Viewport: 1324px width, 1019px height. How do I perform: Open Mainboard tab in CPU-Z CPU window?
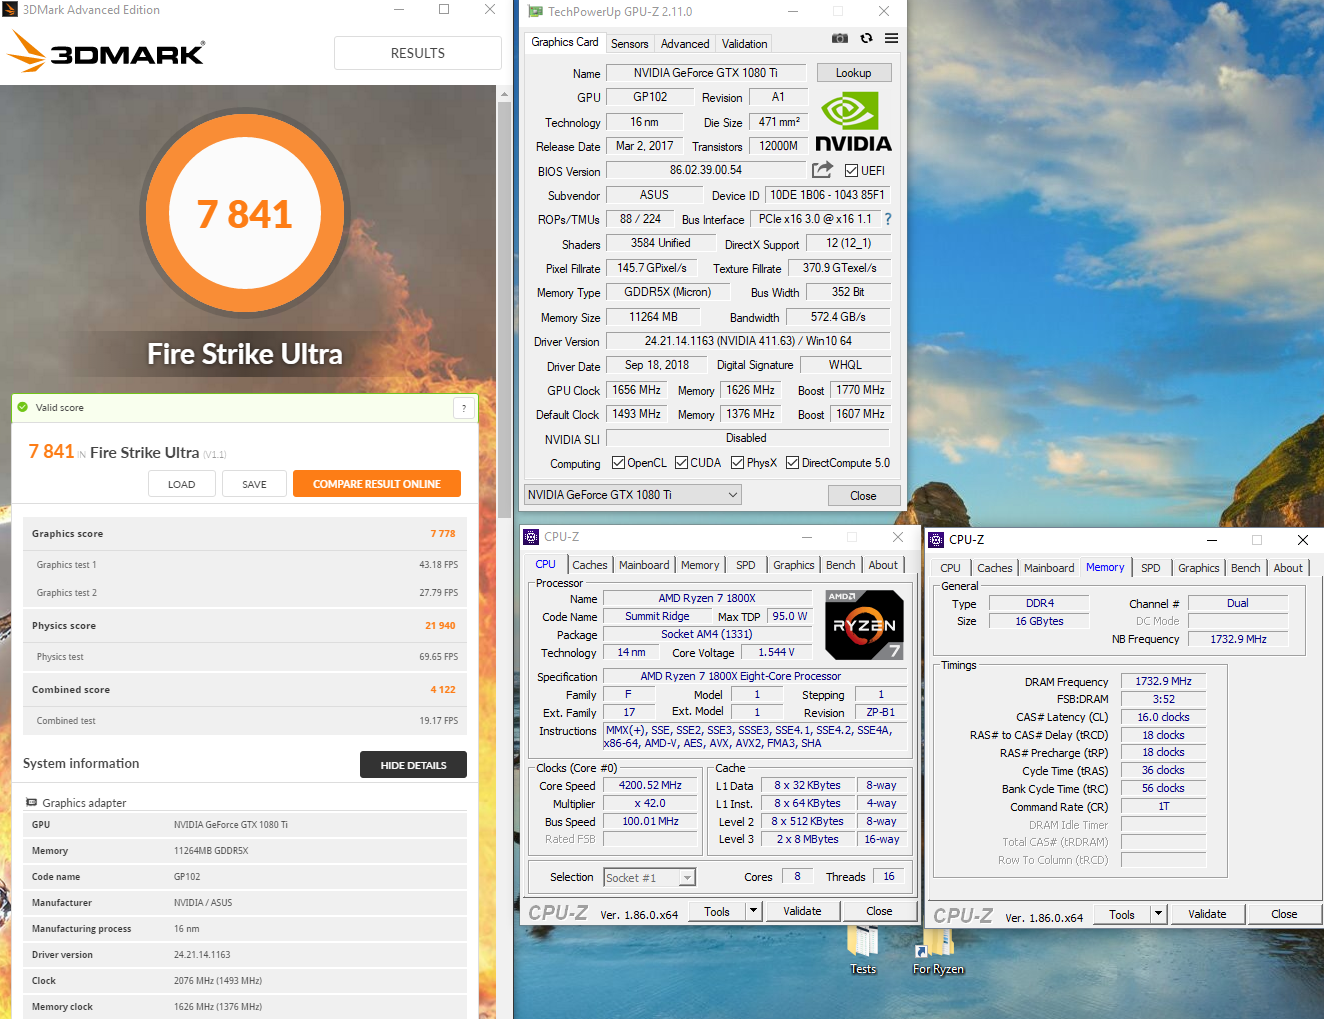[x=644, y=565]
